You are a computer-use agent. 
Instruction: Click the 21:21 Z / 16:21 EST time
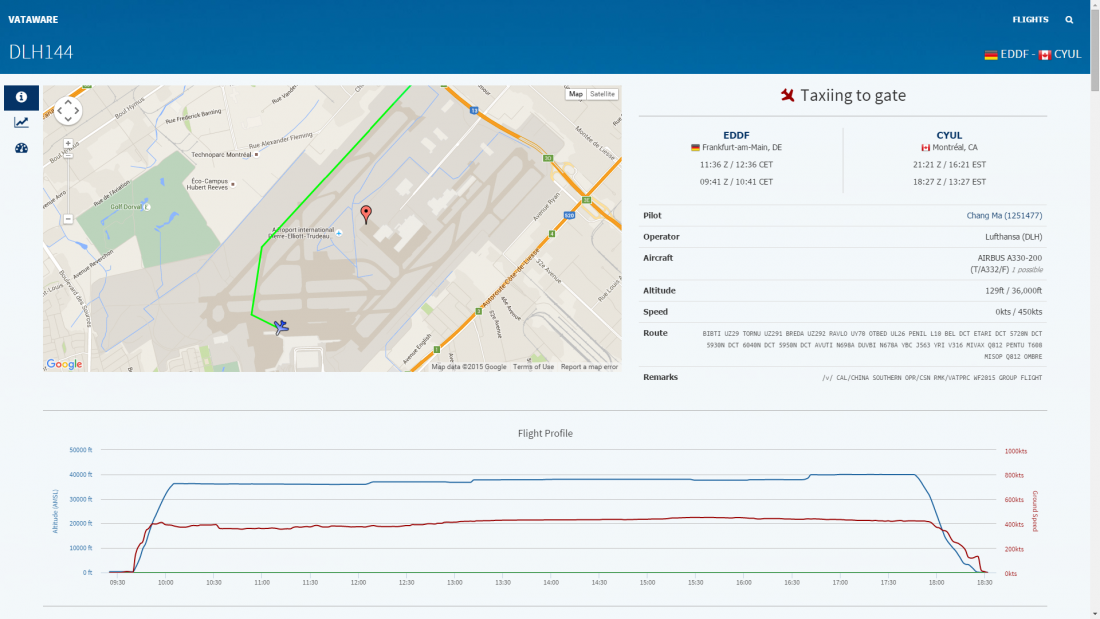(x=949, y=165)
